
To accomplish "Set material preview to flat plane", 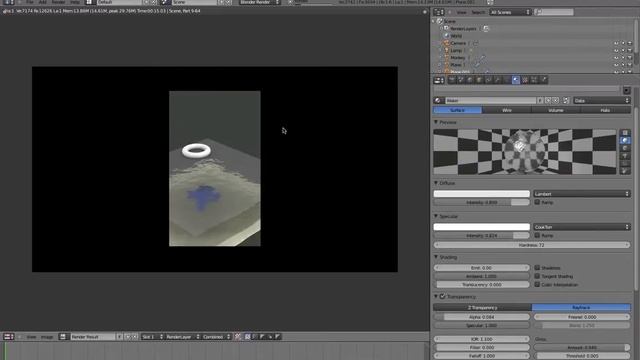I will 625,133.
